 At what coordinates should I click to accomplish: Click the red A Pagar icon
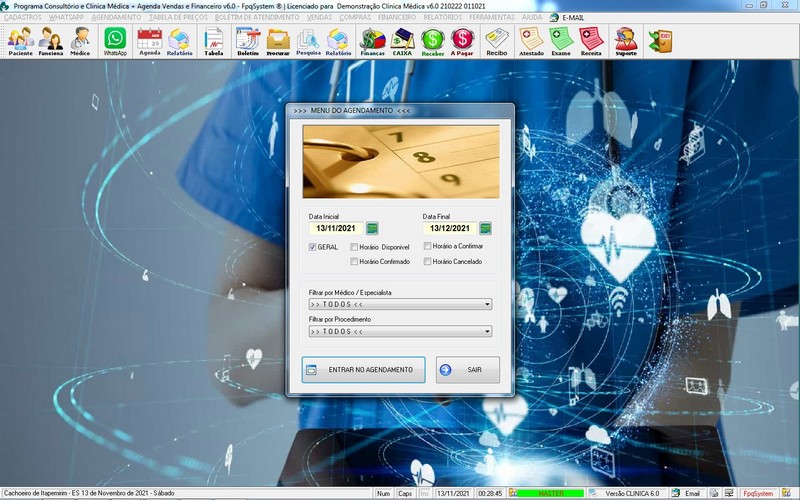coord(462,41)
